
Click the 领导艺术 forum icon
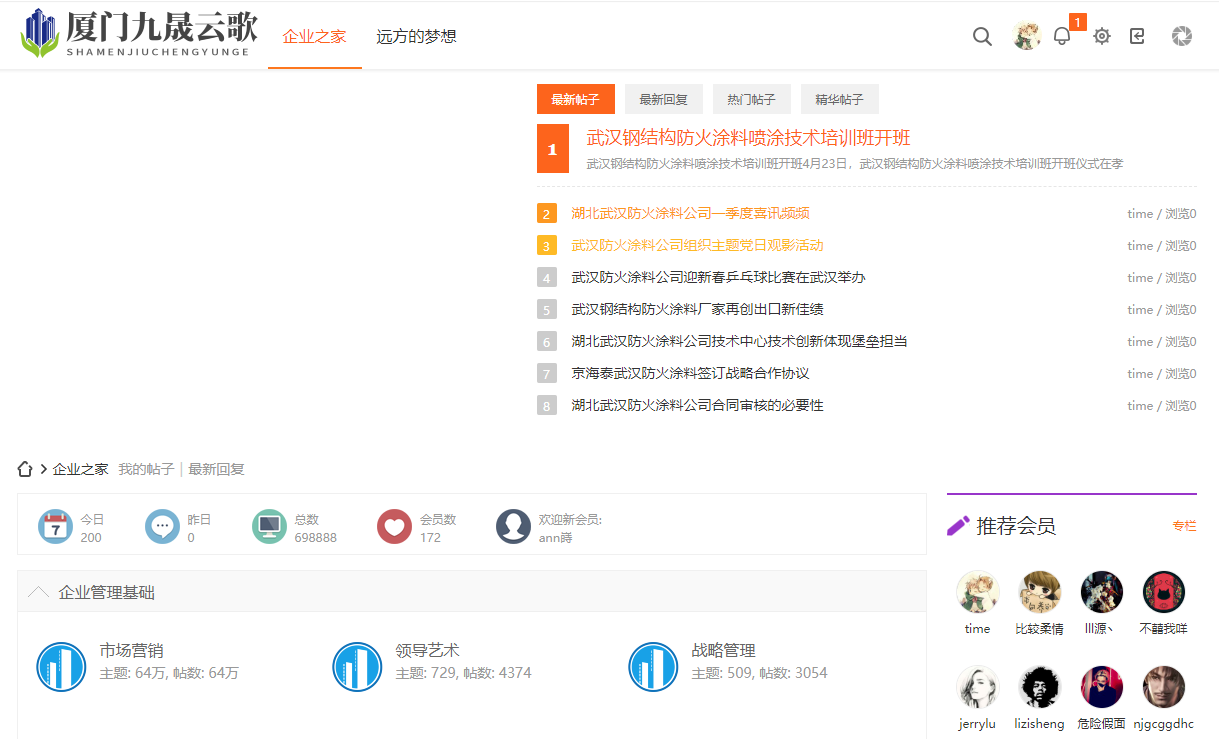click(x=358, y=667)
